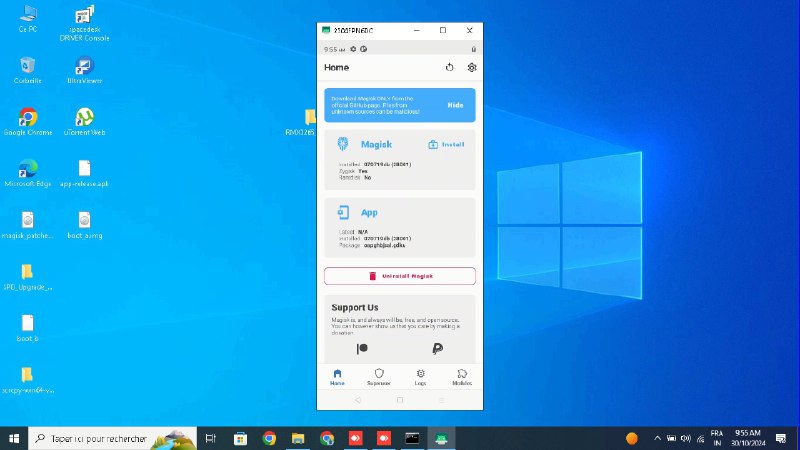Click the Home page title
Screen dimensions: 800x450
(336, 67)
